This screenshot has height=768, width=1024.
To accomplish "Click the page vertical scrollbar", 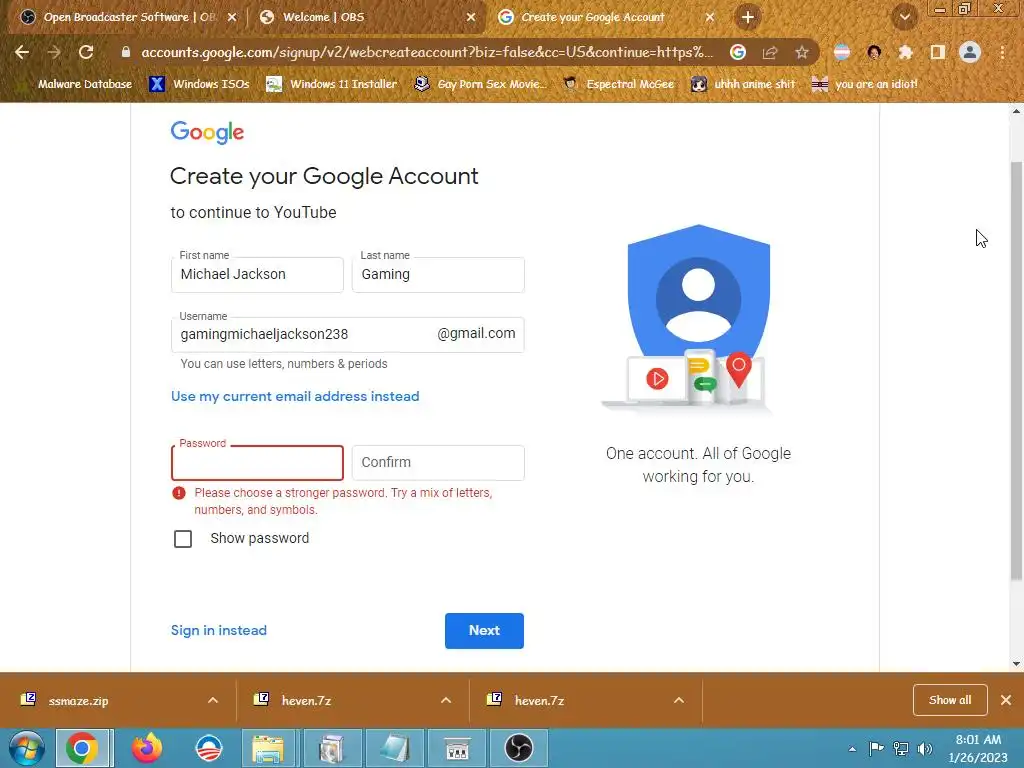I will coord(1016,370).
